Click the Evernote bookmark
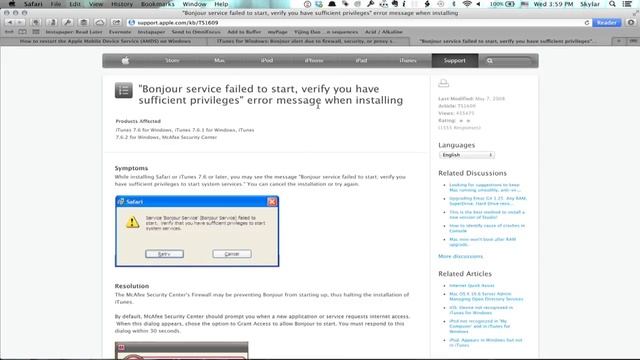Image resolution: width=640 pixels, height=360 pixels. [x=120, y=32]
